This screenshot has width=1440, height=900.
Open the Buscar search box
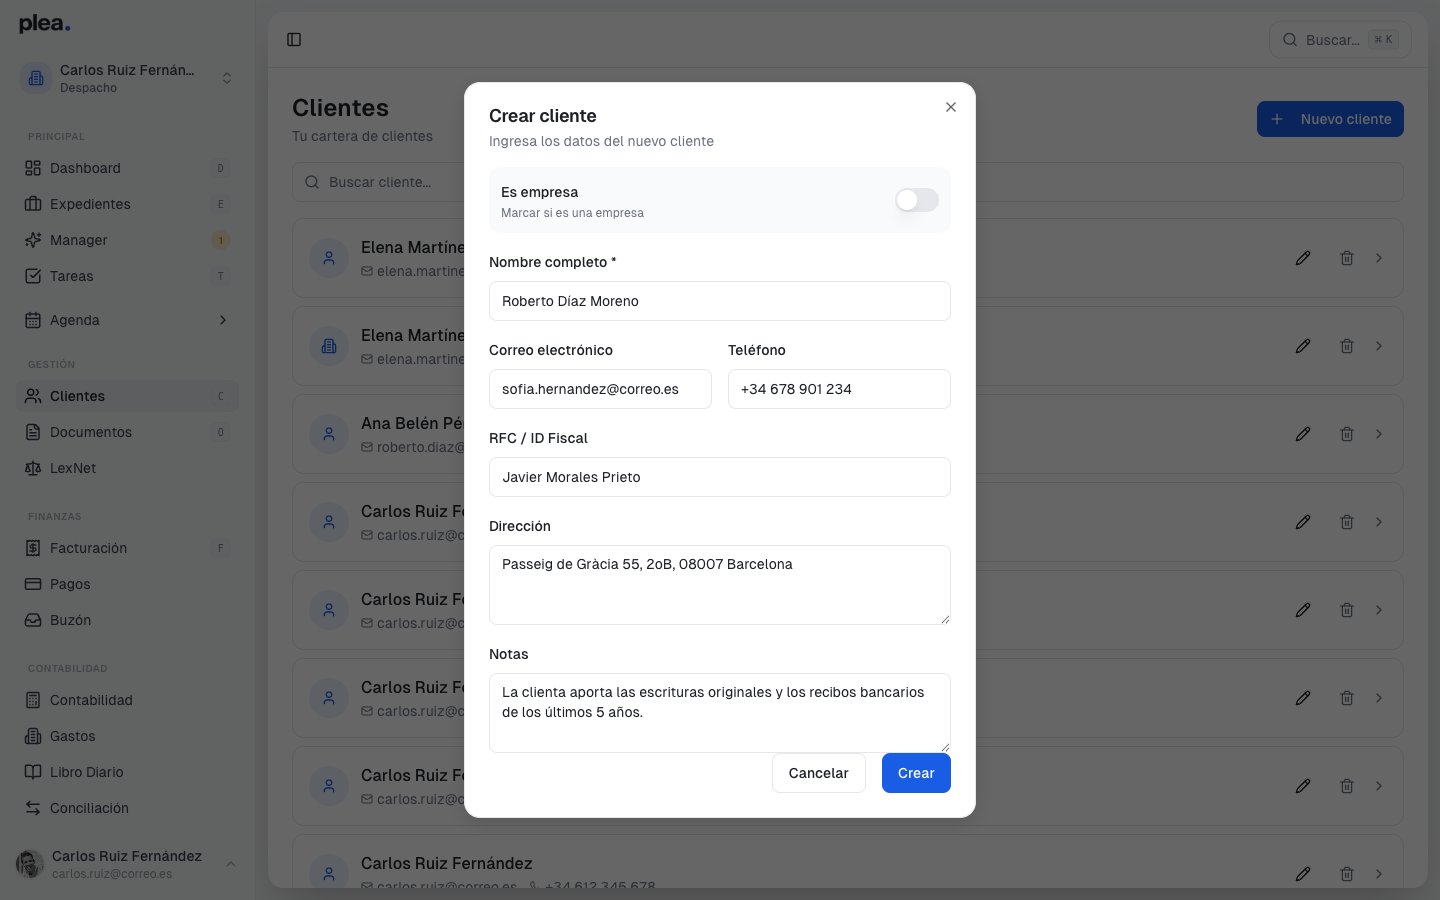pyautogui.click(x=1340, y=40)
